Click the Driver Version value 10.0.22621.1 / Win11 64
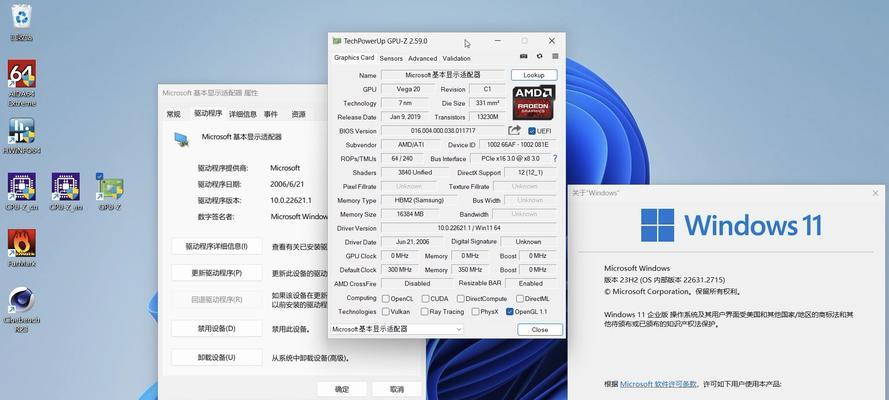 click(469, 228)
